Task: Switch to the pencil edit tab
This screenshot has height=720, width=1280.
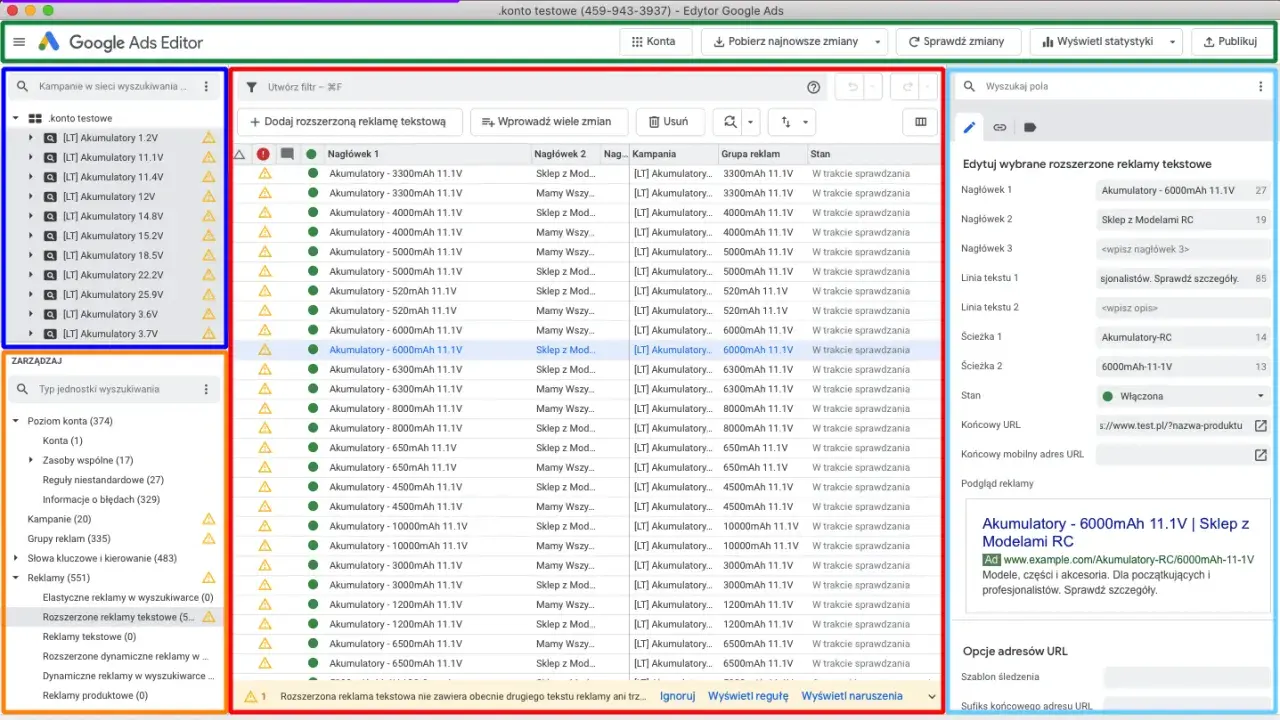Action: pos(969,127)
